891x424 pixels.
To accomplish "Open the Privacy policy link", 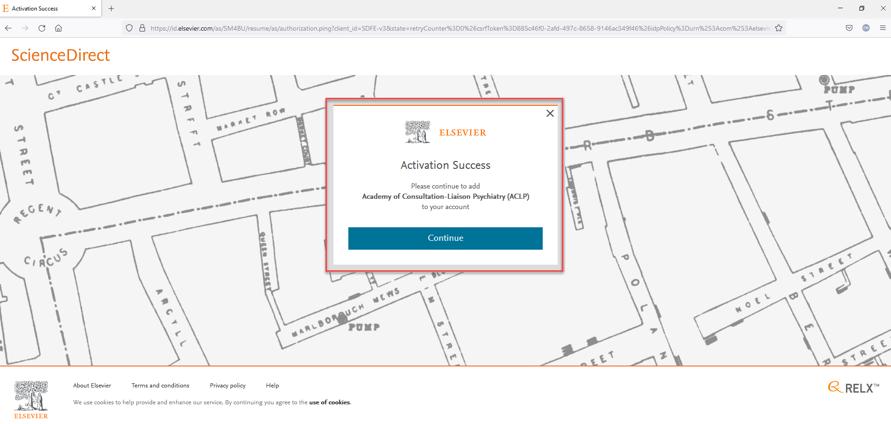I will coord(227,385).
